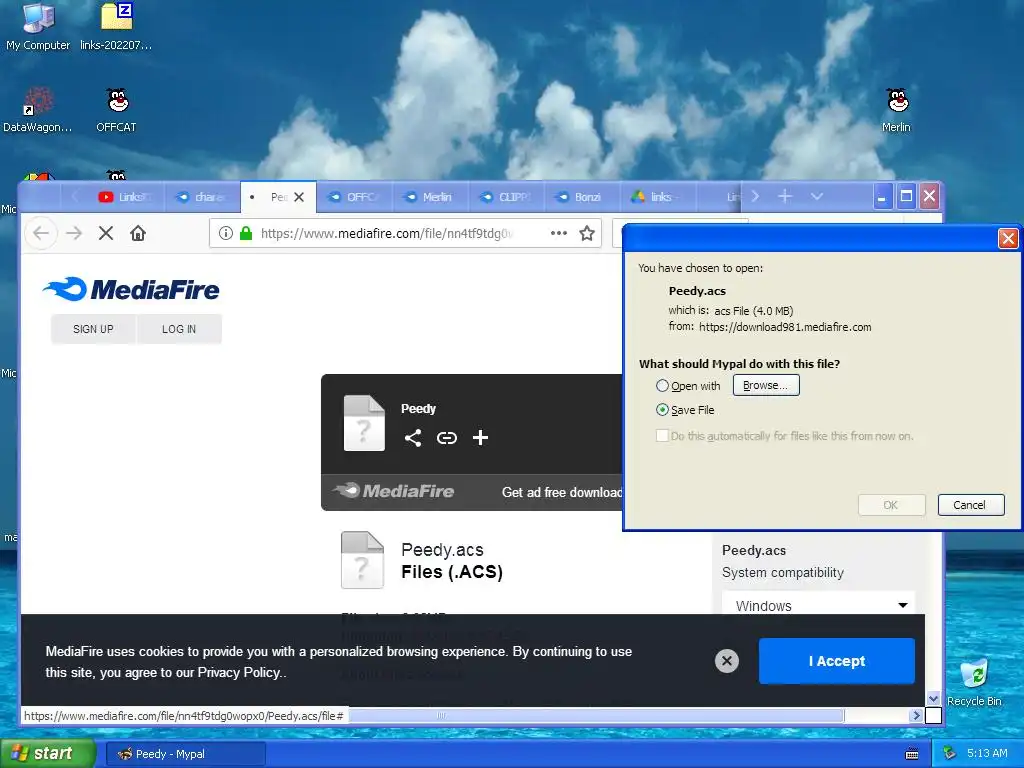The width and height of the screenshot is (1024, 768).
Task: Open the Recycle Bin icon
Action: click(974, 683)
